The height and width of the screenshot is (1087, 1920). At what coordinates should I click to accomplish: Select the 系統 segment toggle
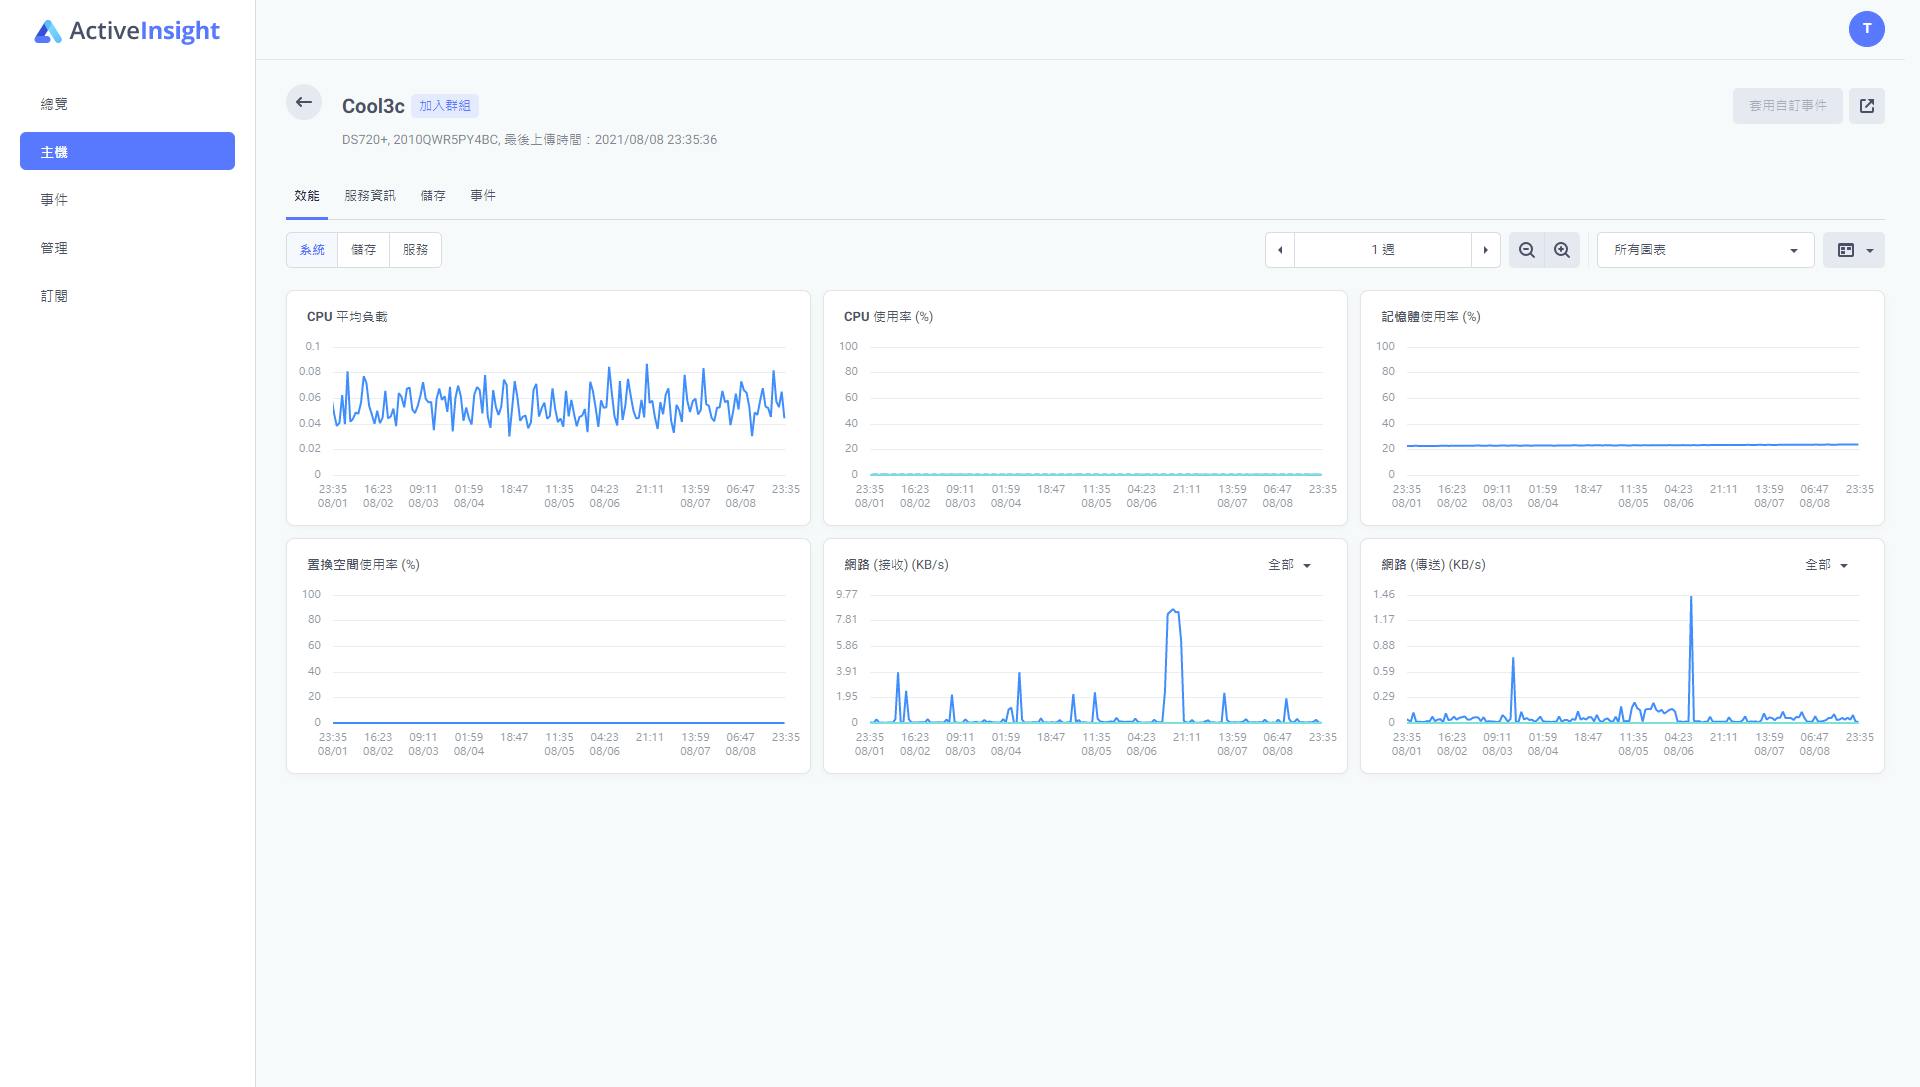click(312, 250)
